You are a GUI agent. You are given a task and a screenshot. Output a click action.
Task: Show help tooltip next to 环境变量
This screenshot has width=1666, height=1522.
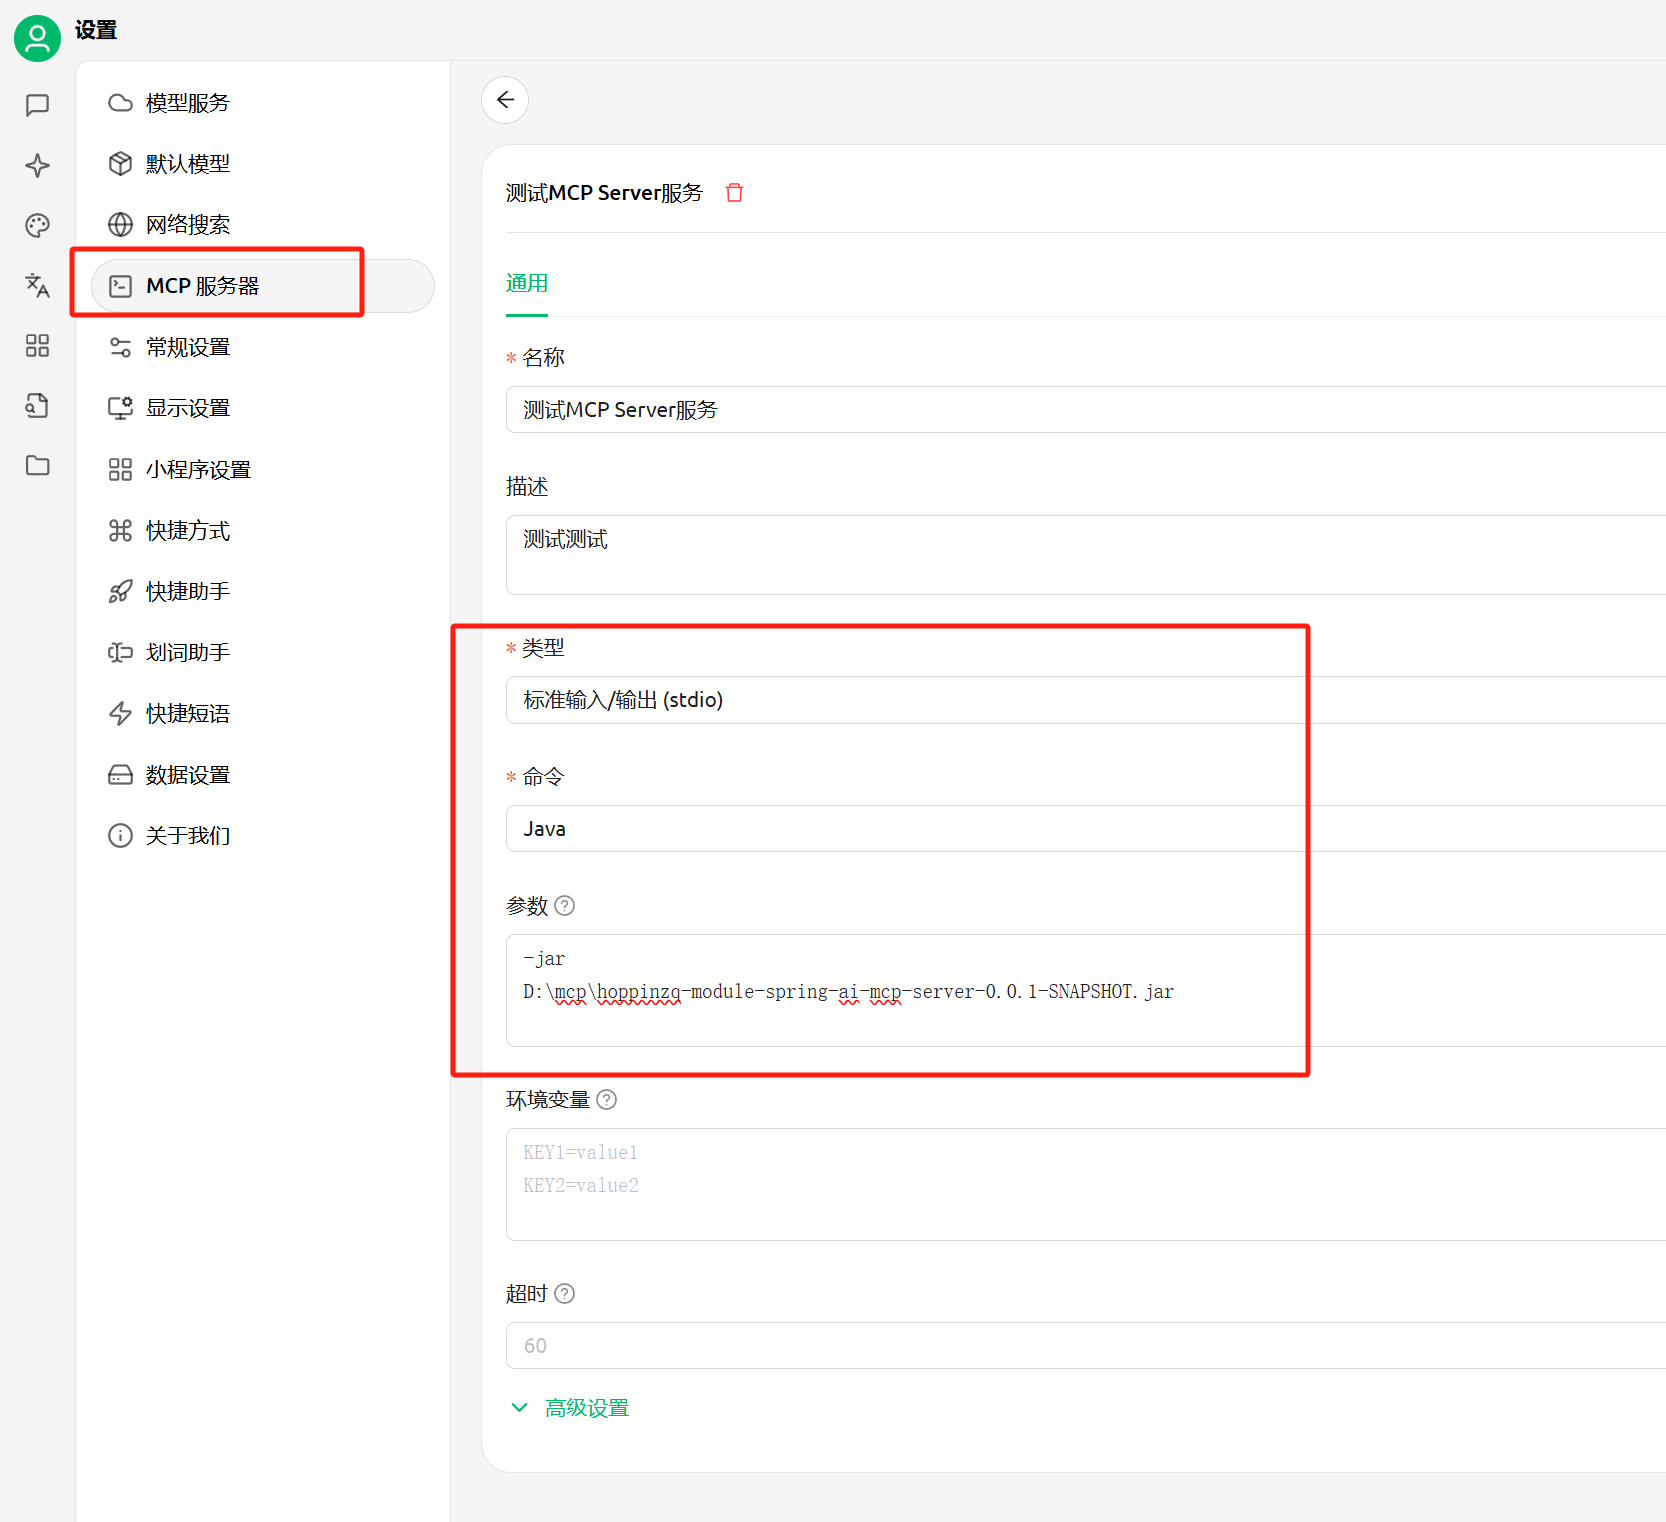pyautogui.click(x=607, y=1100)
